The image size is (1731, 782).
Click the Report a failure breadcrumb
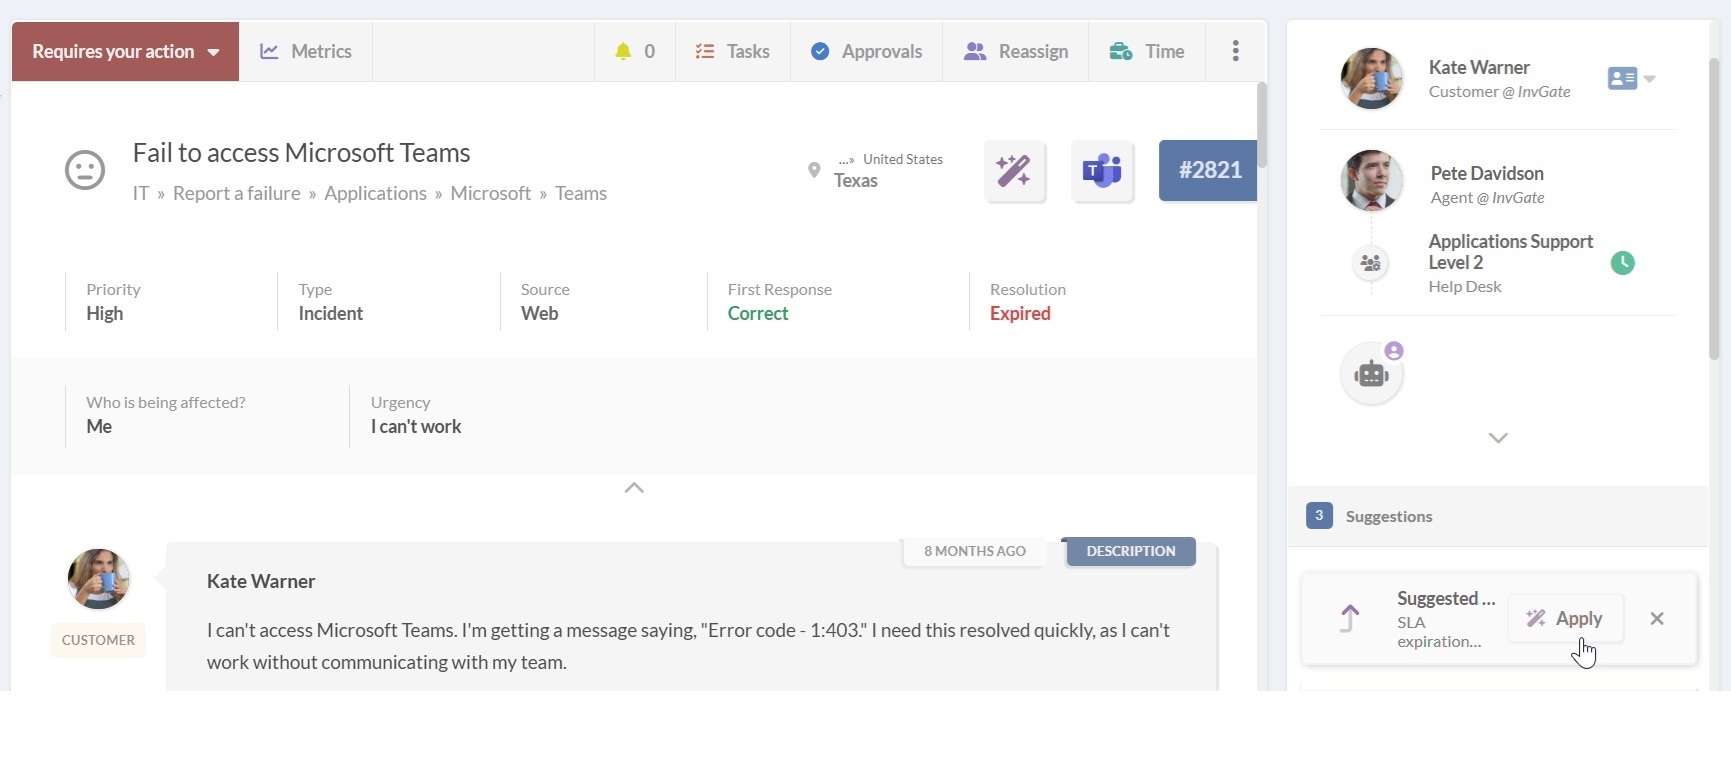237,193
